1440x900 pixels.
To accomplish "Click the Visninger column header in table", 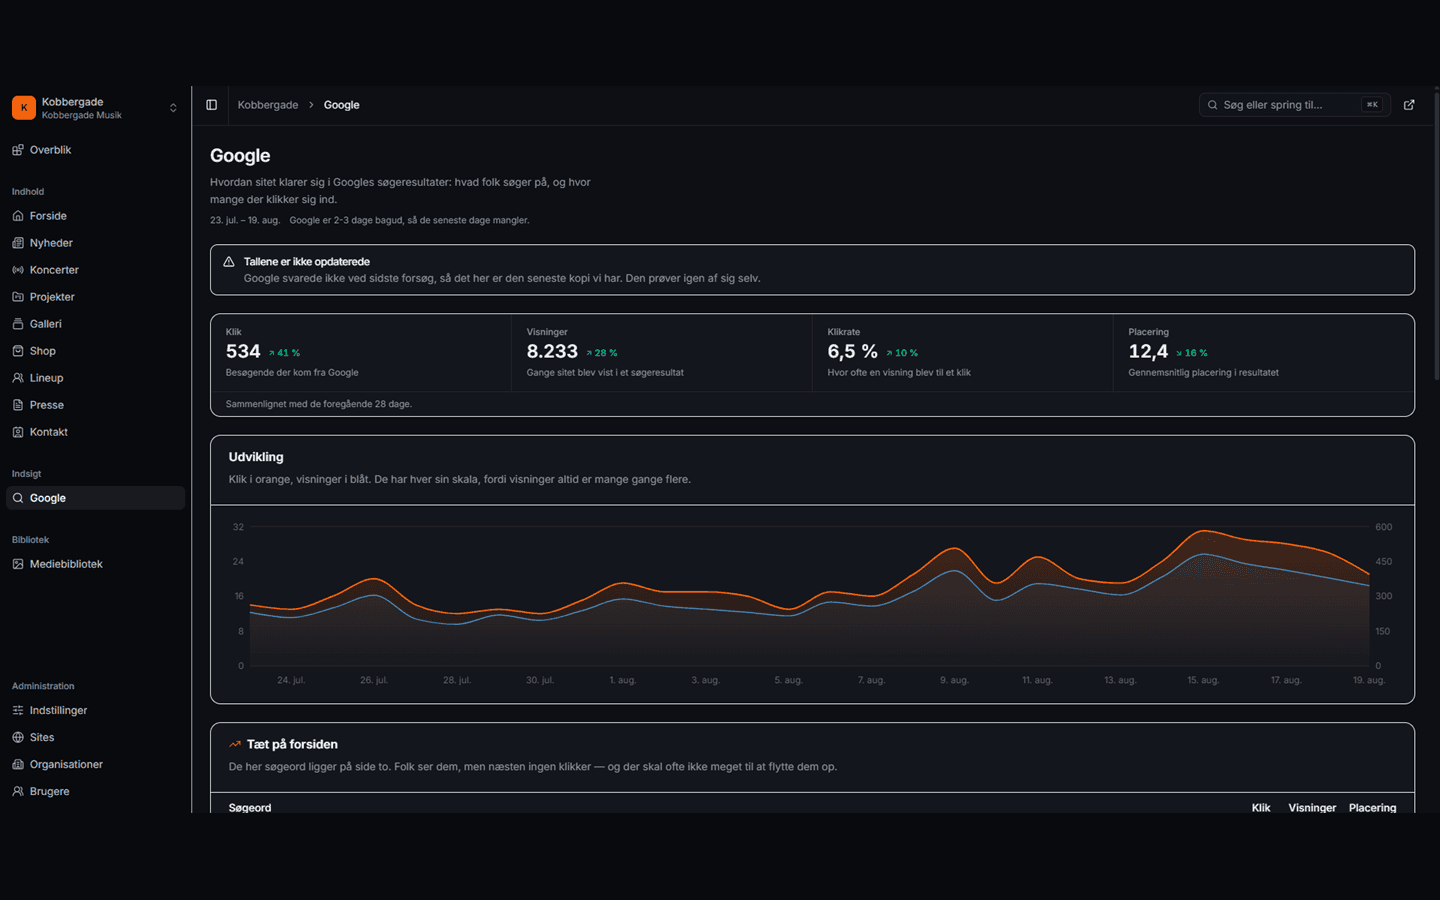I will (x=1312, y=808).
